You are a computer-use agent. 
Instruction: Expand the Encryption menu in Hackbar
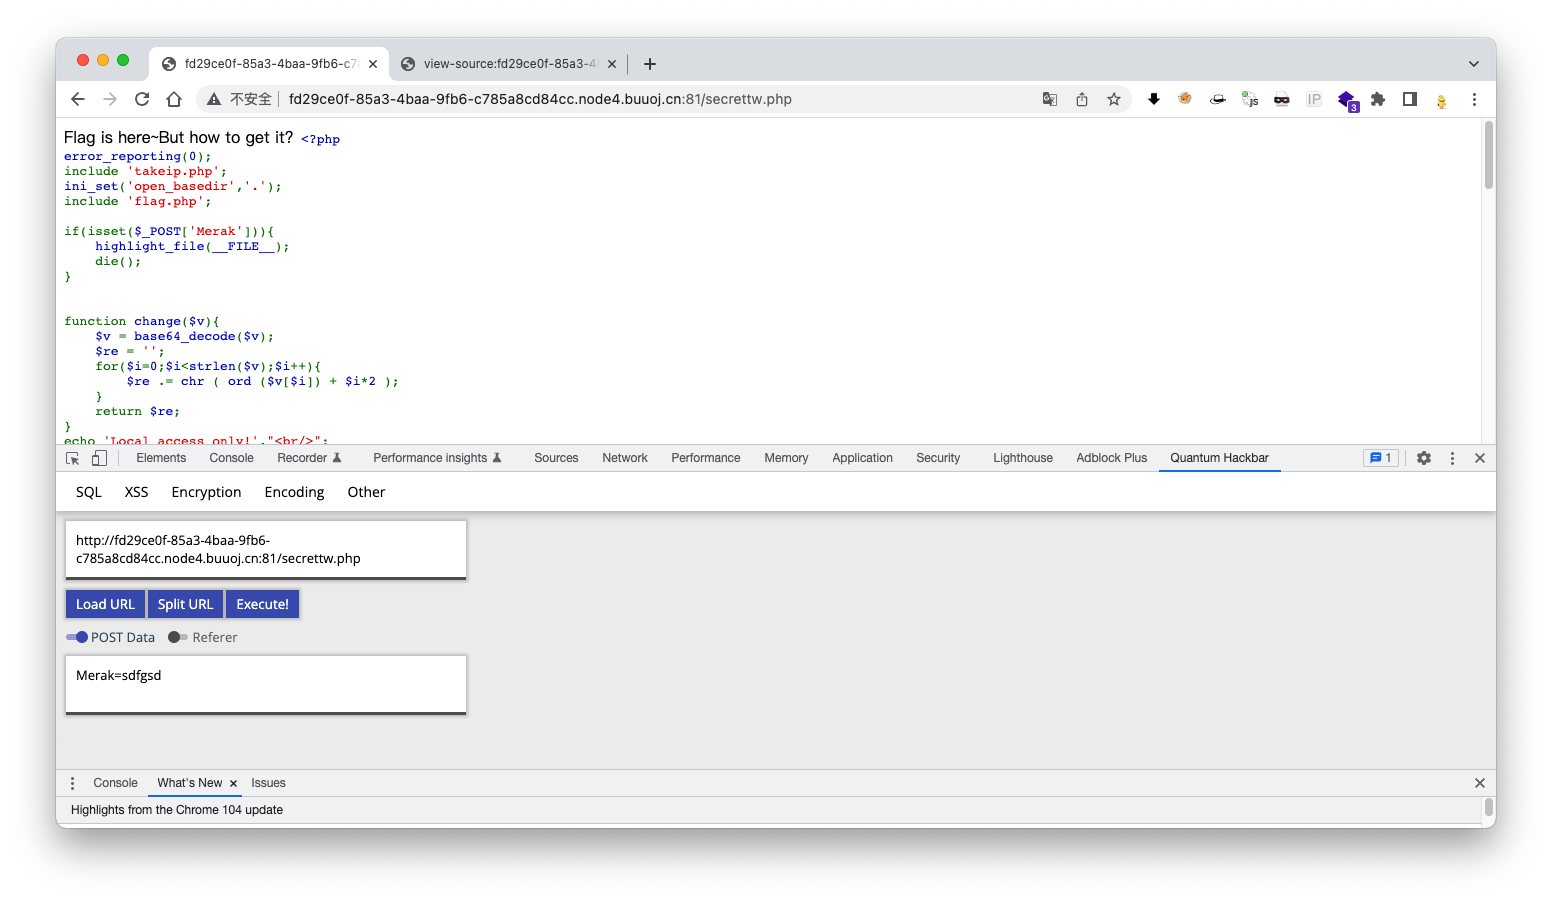[206, 492]
